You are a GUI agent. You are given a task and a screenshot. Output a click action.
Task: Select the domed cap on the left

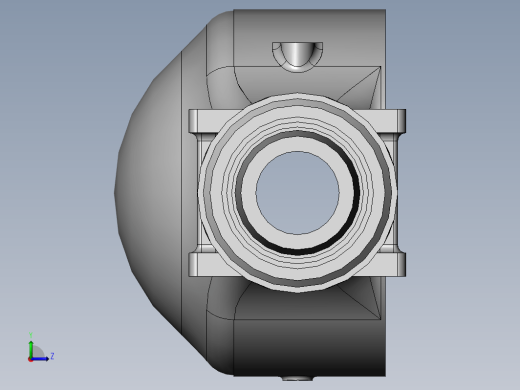pyautogui.click(x=148, y=193)
